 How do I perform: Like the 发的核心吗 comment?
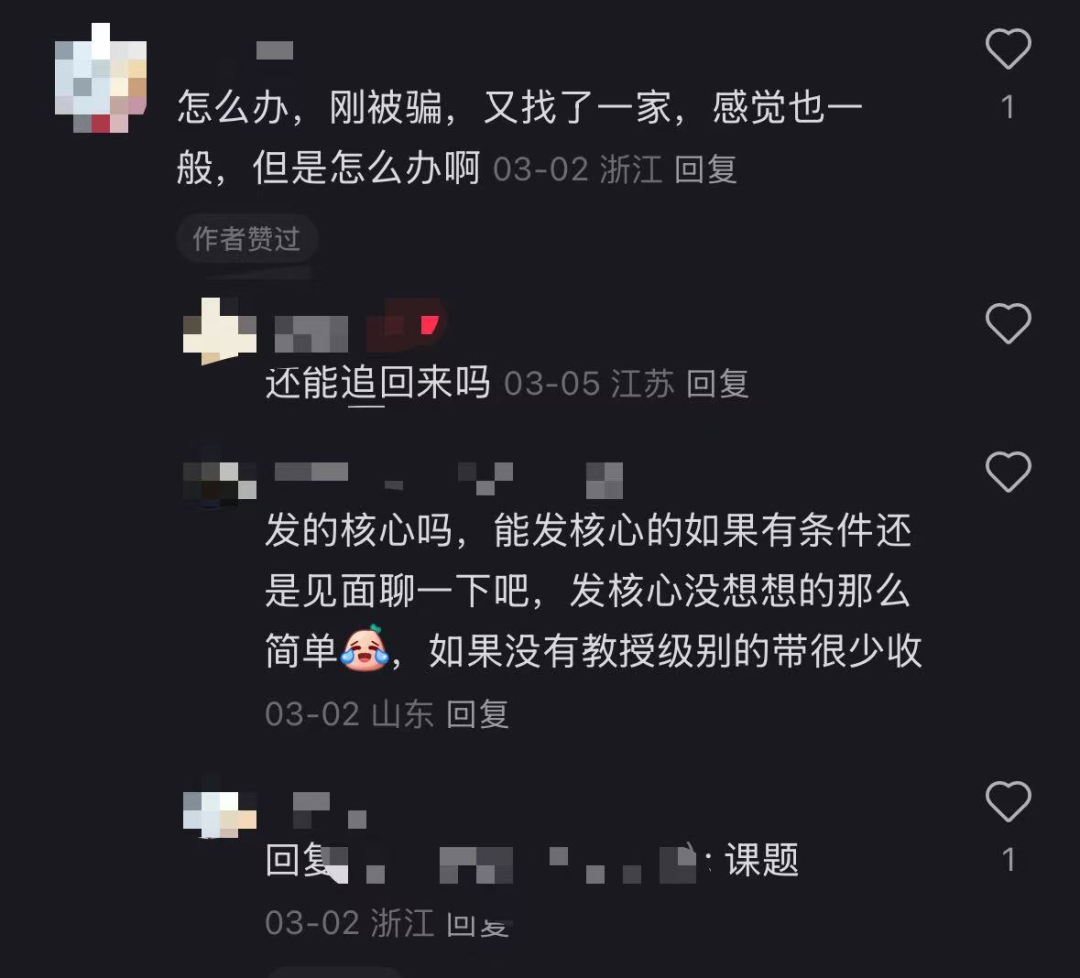(x=1008, y=472)
